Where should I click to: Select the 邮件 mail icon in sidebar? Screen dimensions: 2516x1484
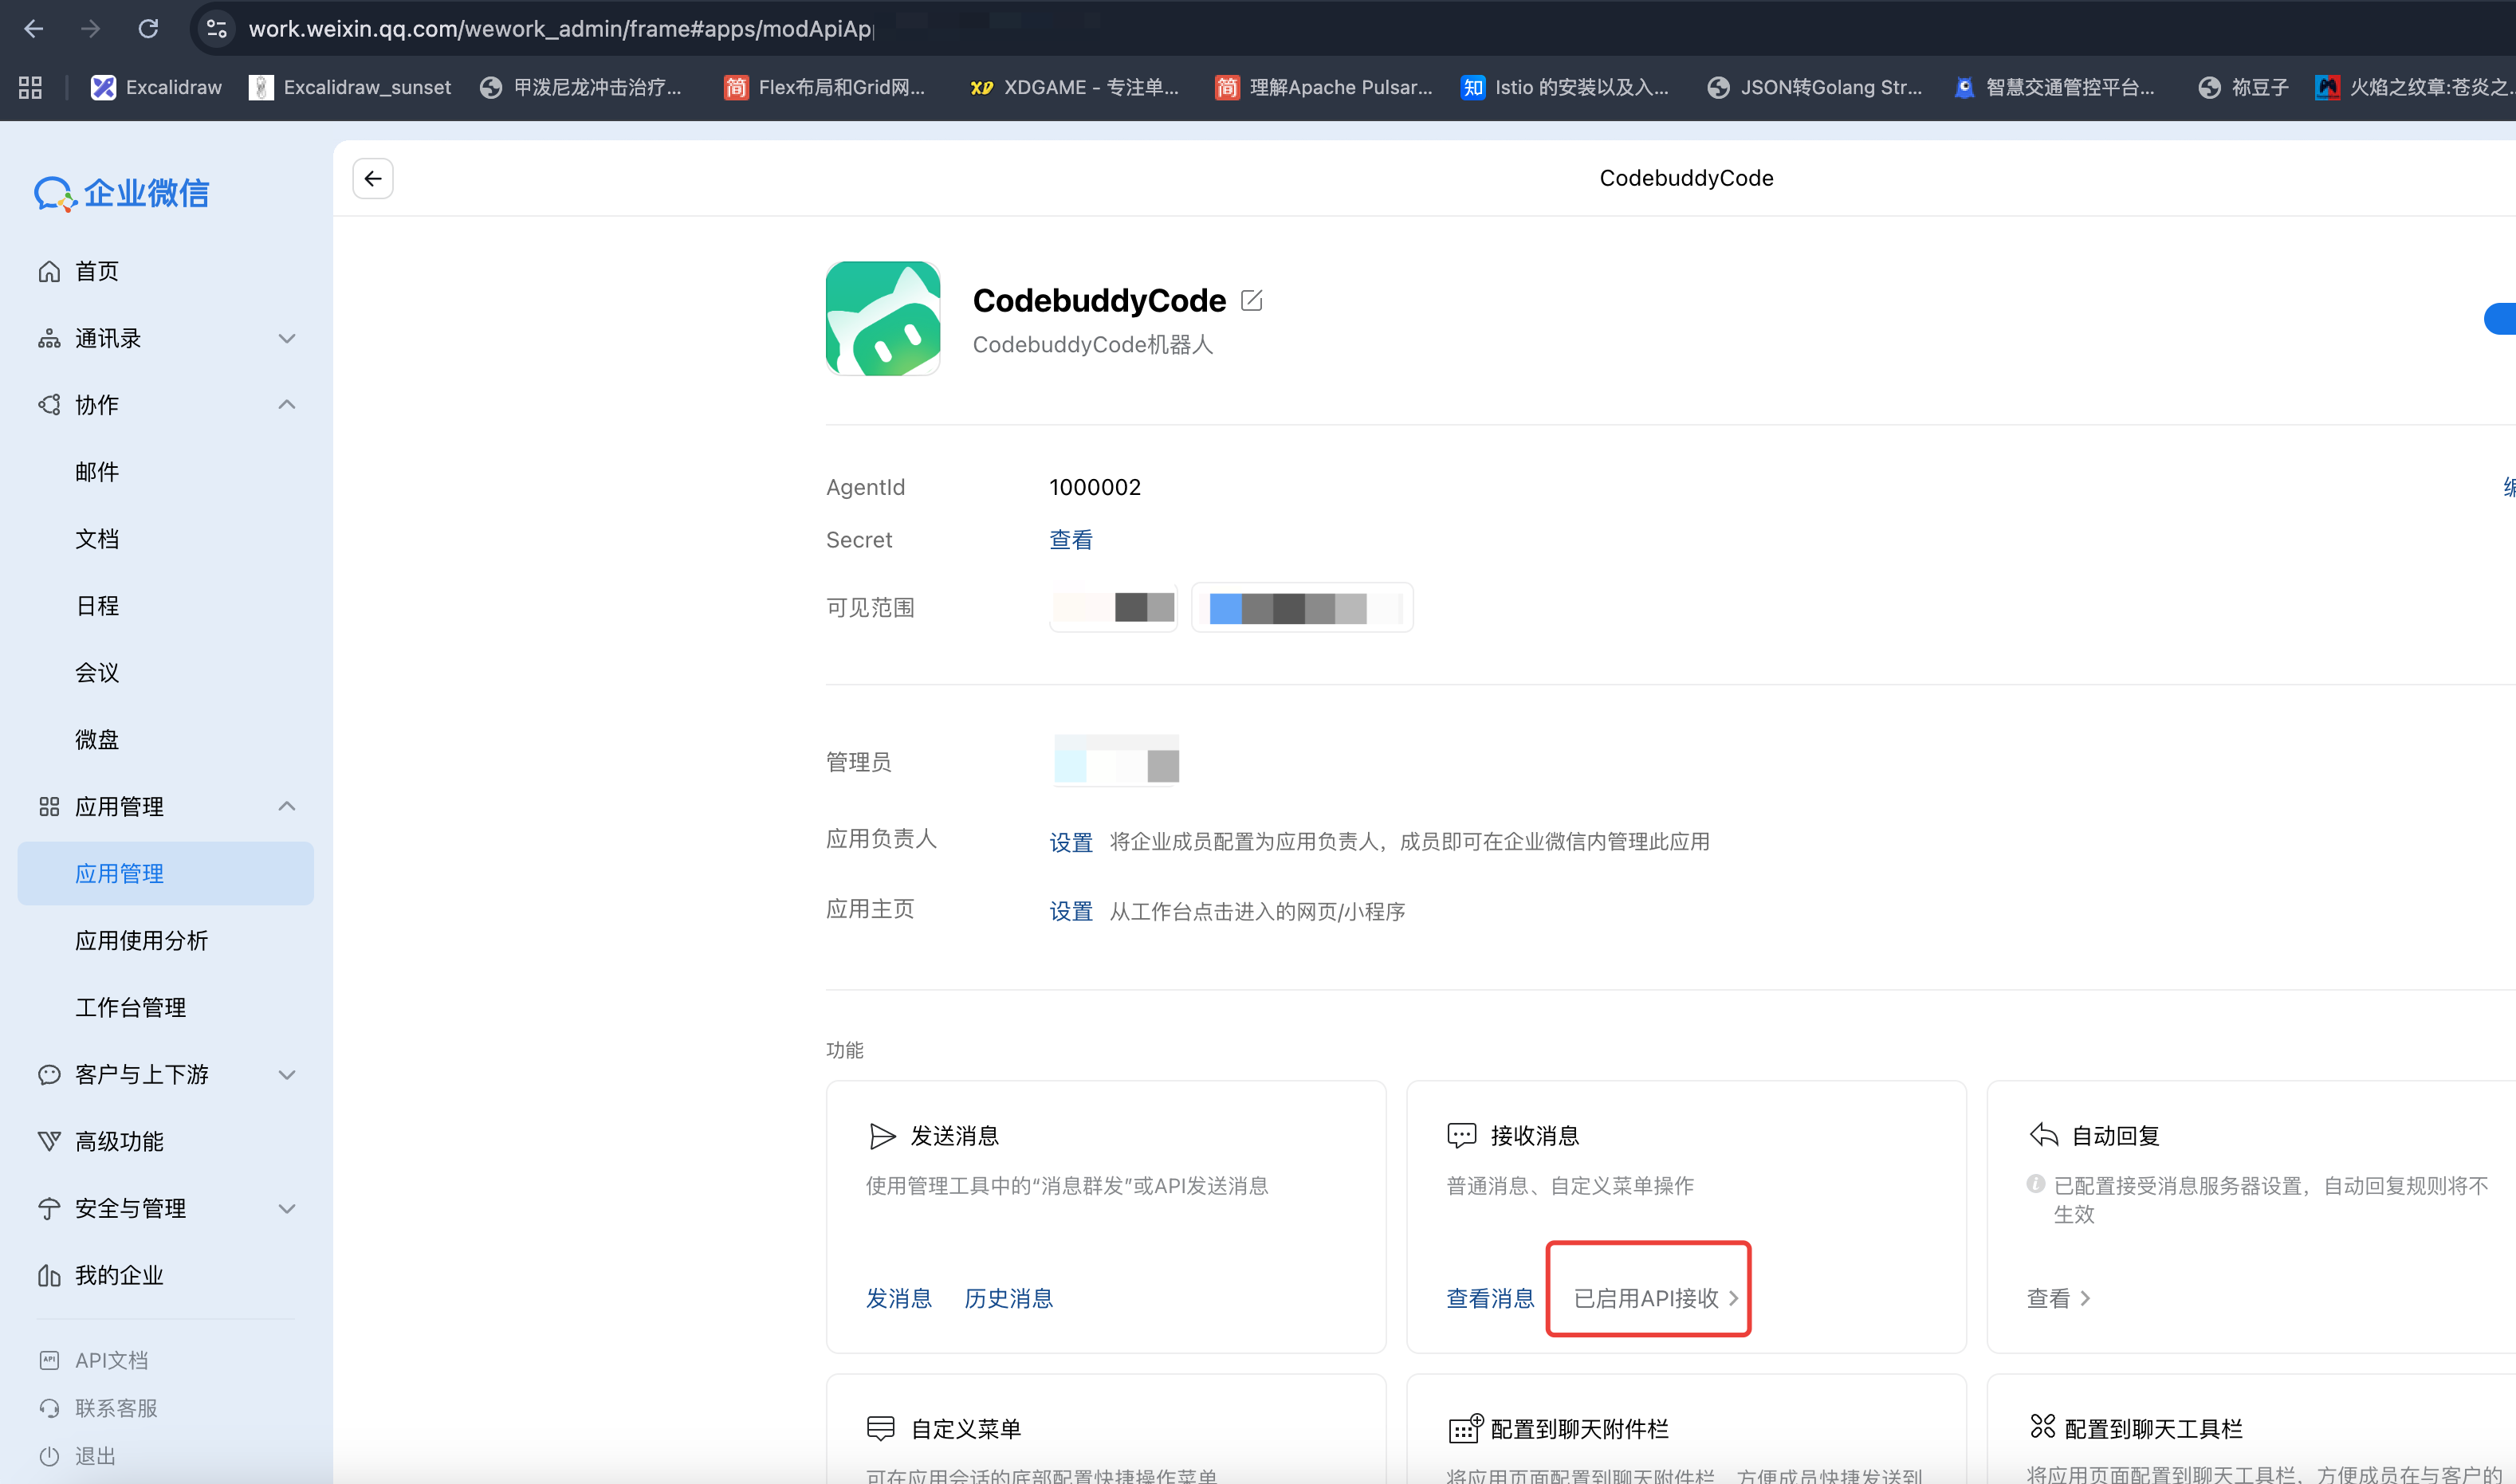click(x=97, y=471)
